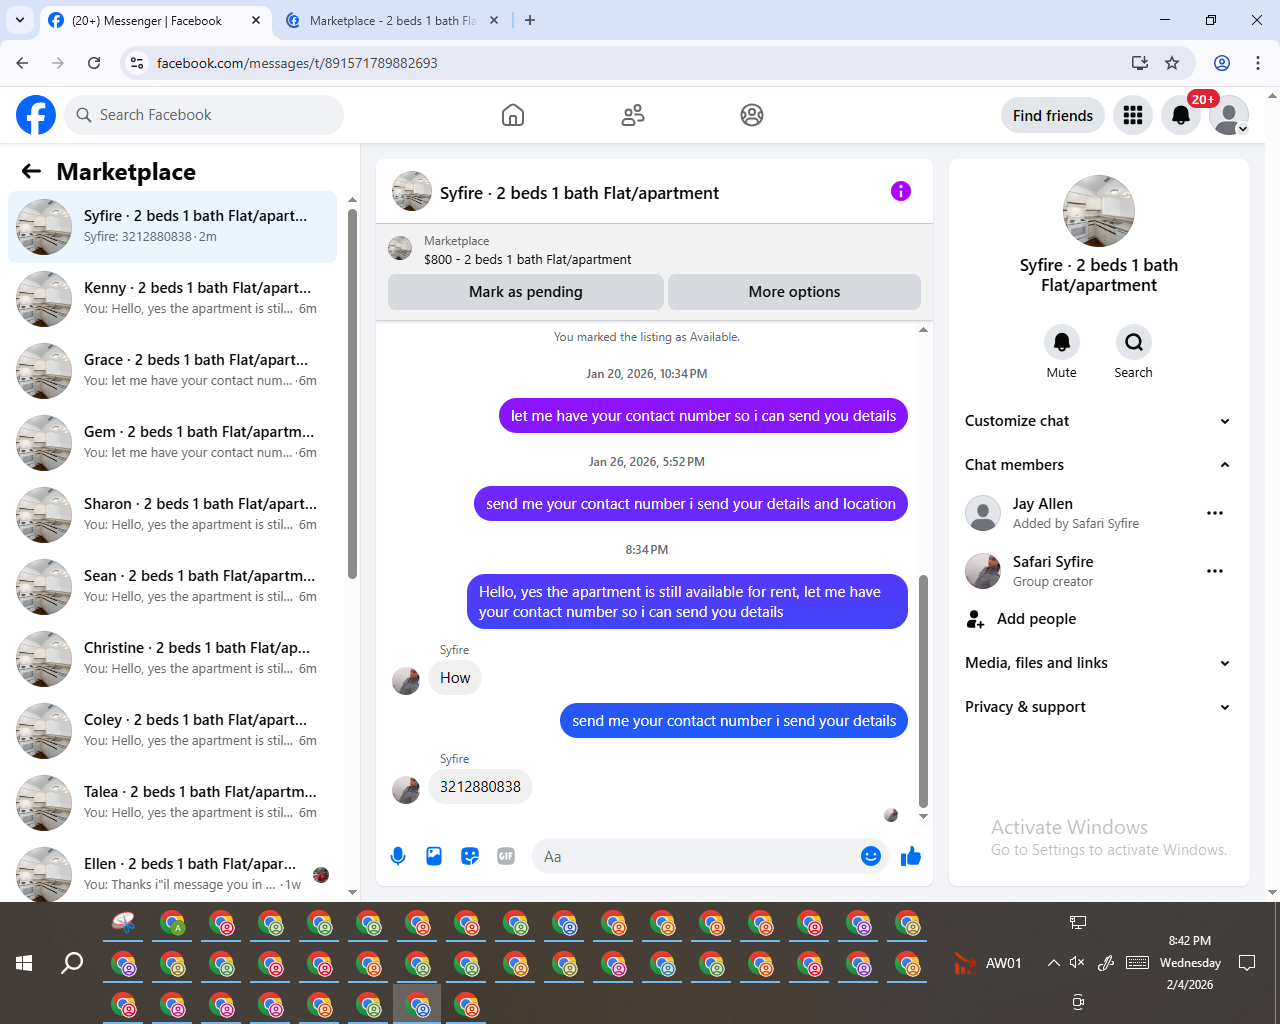Go back using the Marketplace back arrow
The height and width of the screenshot is (1024, 1280).
click(x=32, y=171)
